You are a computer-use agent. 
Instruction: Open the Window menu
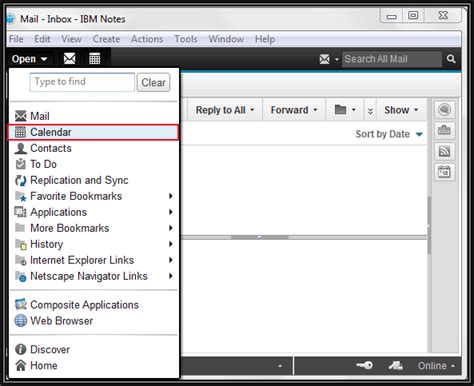[226, 39]
